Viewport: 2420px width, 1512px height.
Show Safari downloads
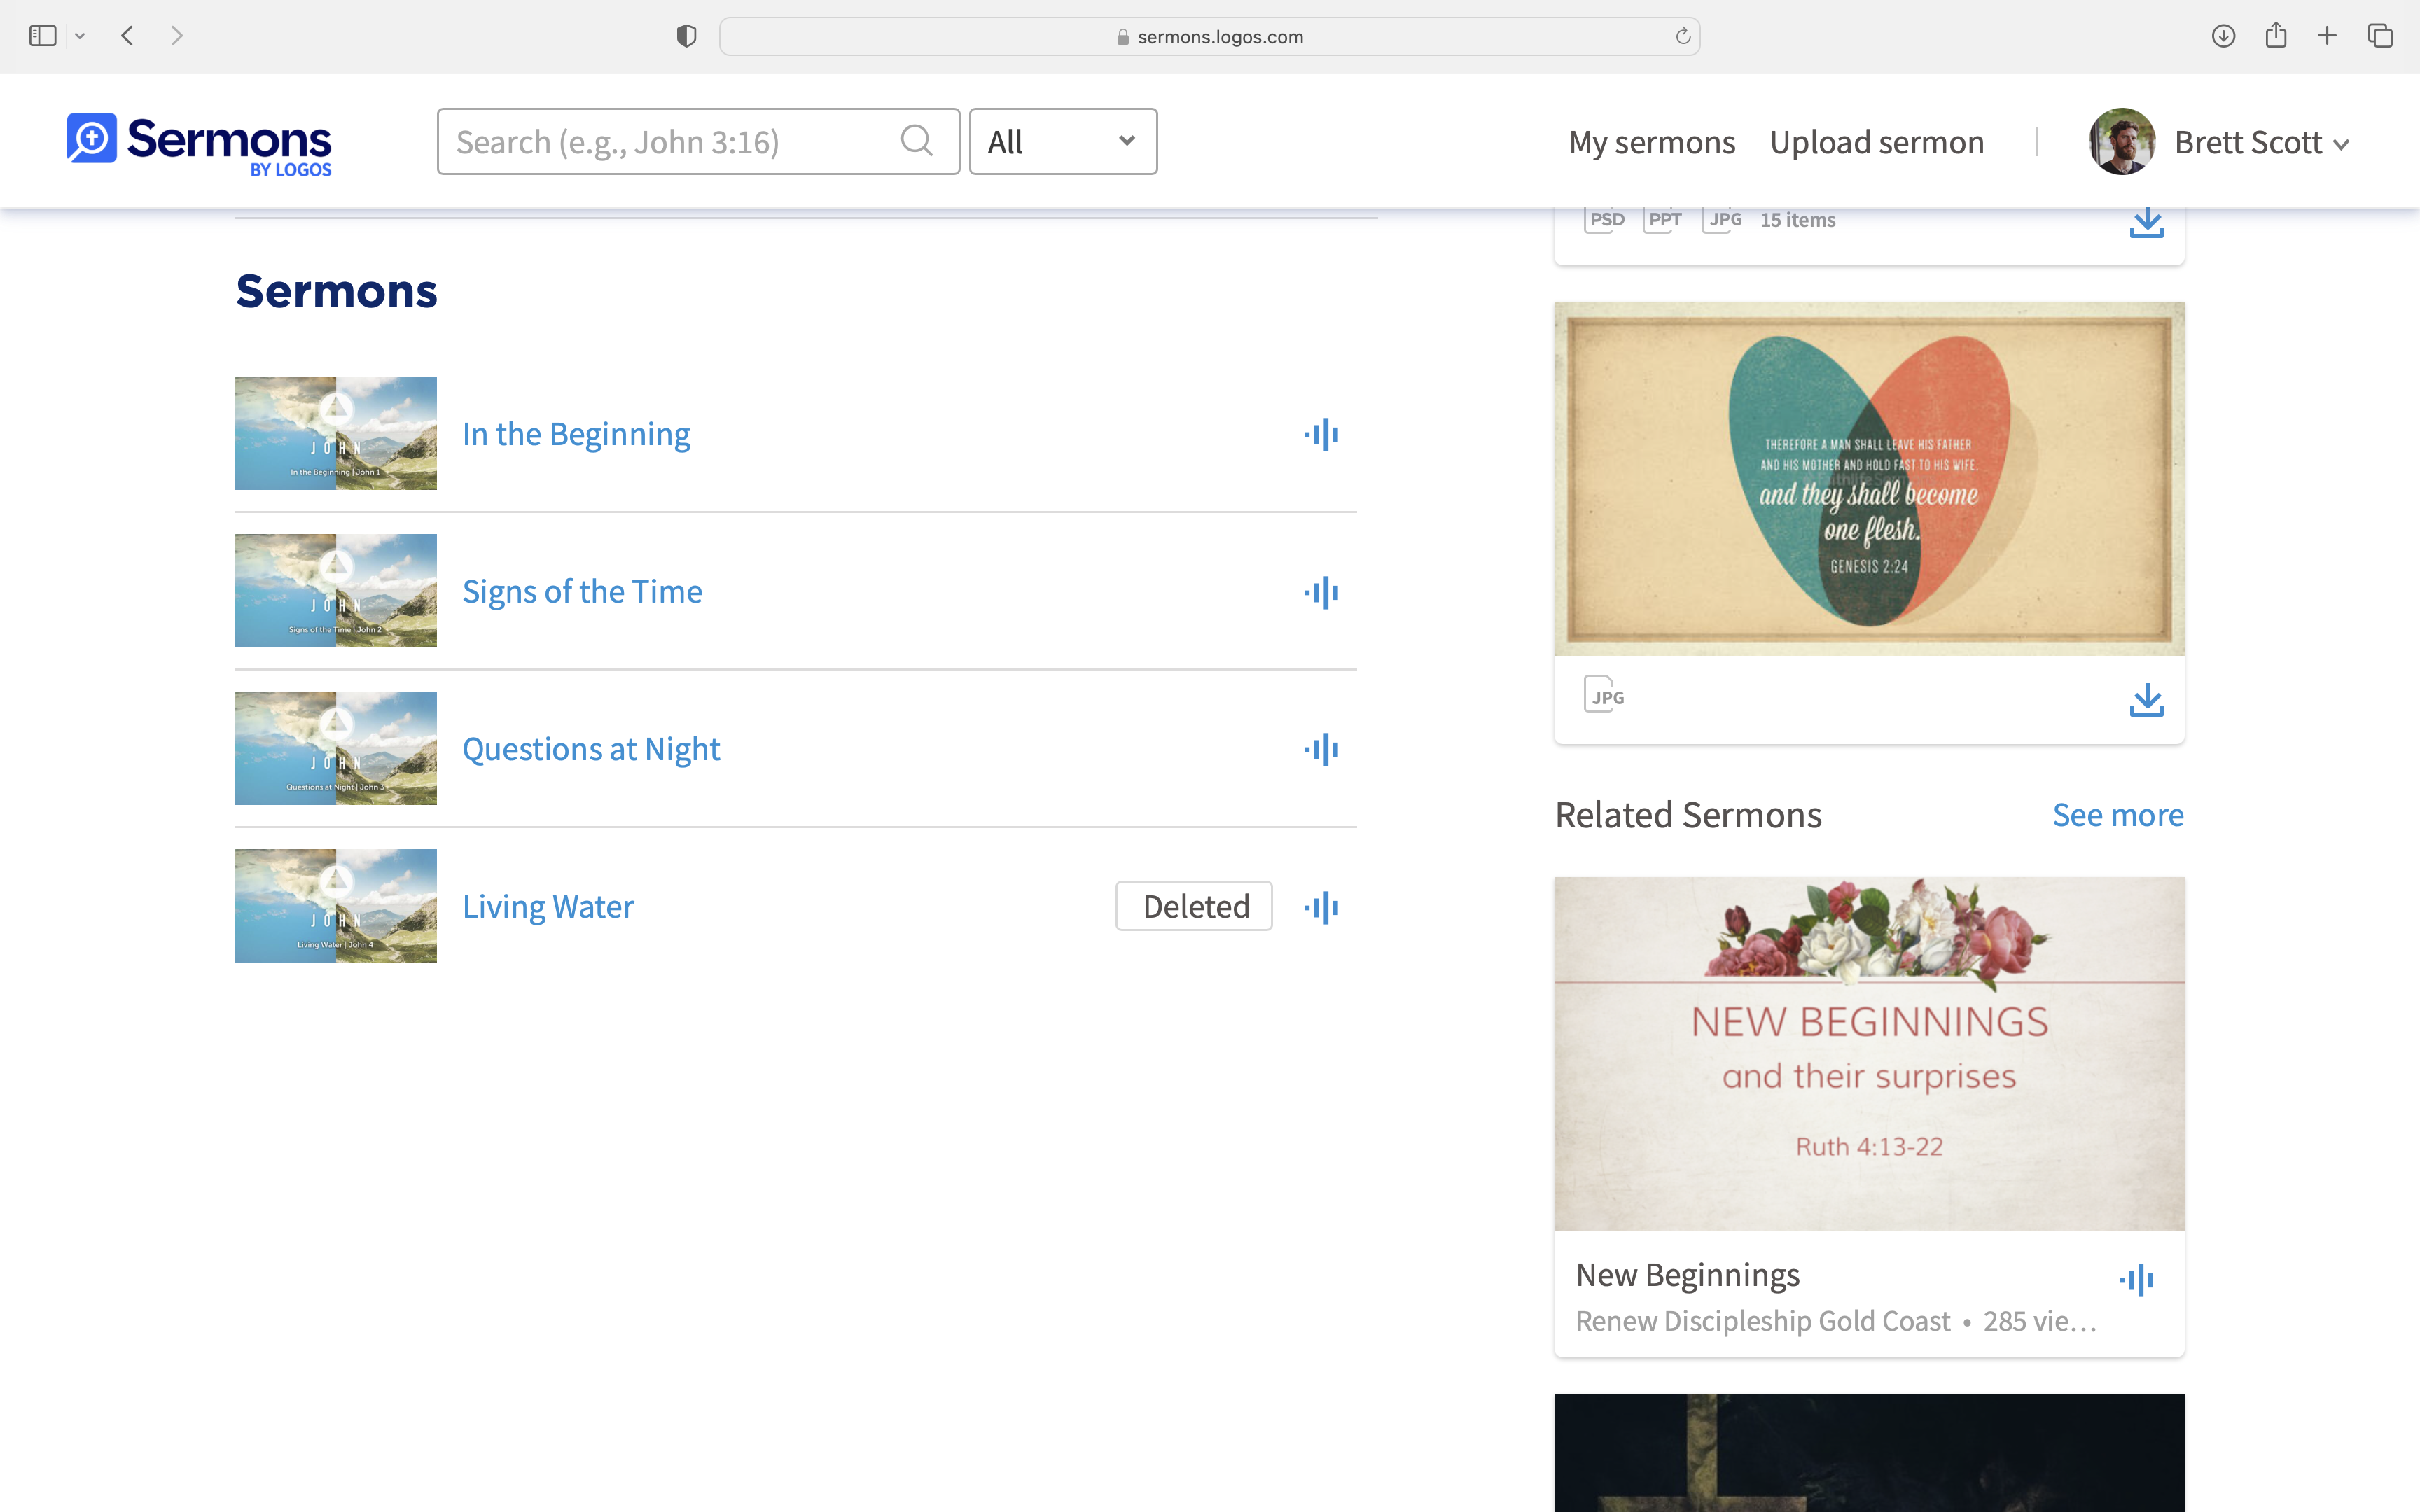pyautogui.click(x=2223, y=36)
